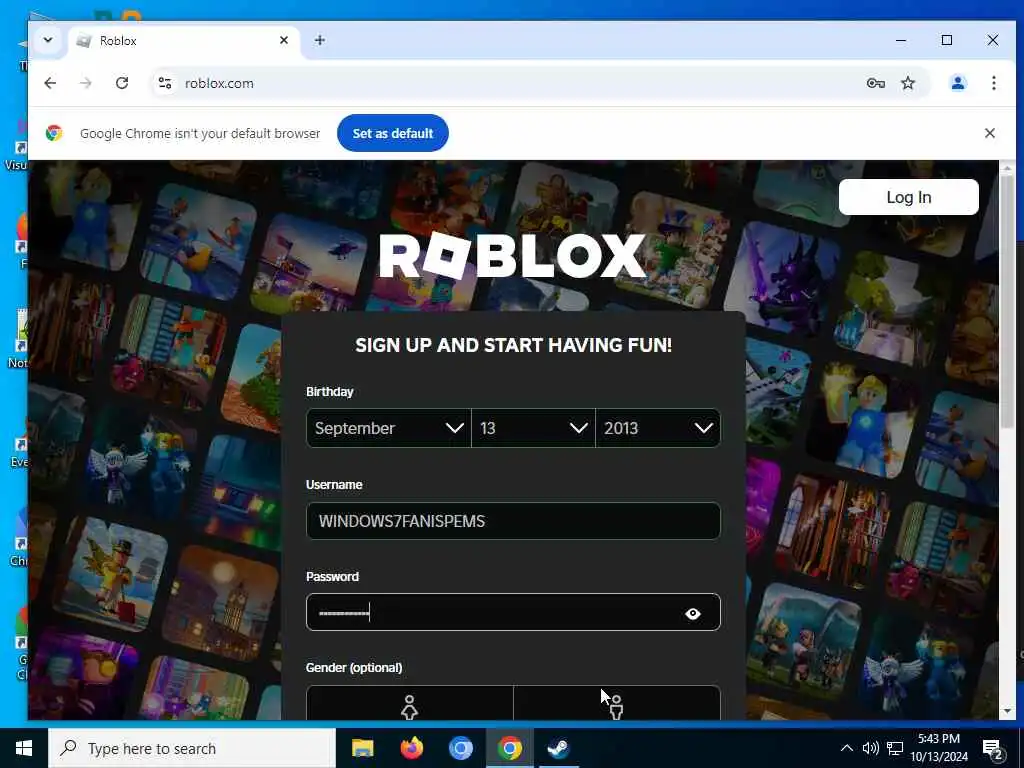Click the Google Chrome logo in infobar
1024x768 pixels.
click(54, 133)
